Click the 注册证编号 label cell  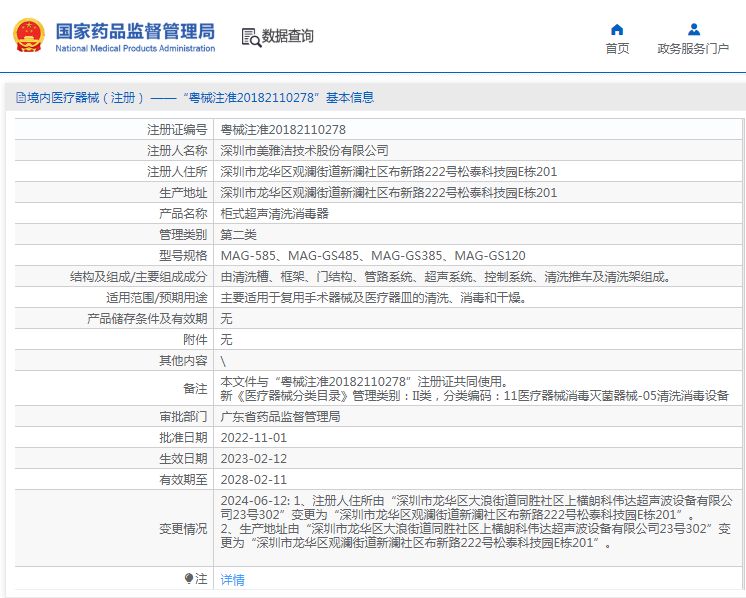click(114, 129)
